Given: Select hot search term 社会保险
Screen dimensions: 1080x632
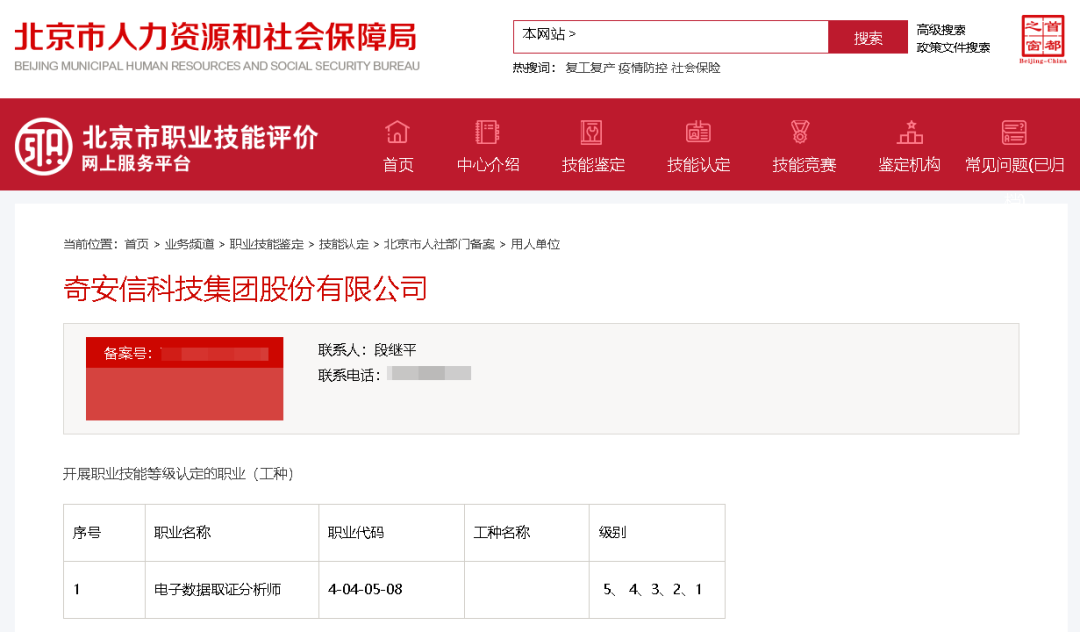Looking at the screenshot, I should [x=695, y=68].
